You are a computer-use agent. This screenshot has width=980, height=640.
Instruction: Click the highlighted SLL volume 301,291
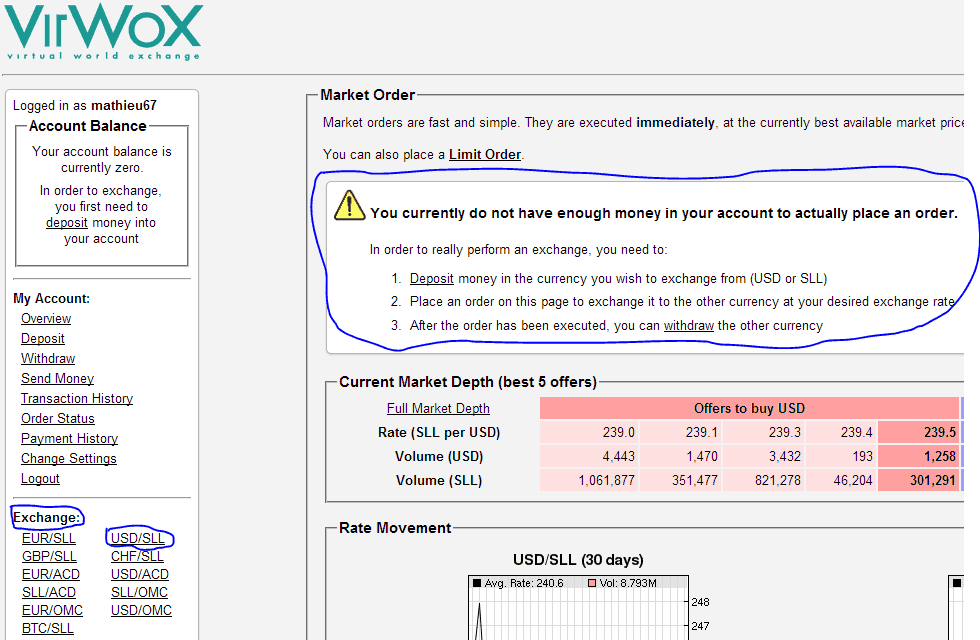(x=918, y=480)
